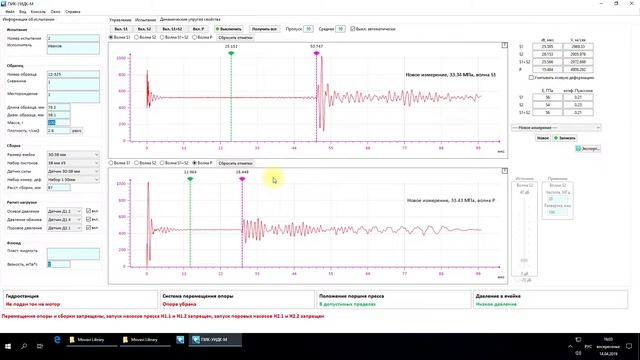The width and height of the screenshot is (640, 360).
Task: Click the Длина образца field
Action: (58, 107)
